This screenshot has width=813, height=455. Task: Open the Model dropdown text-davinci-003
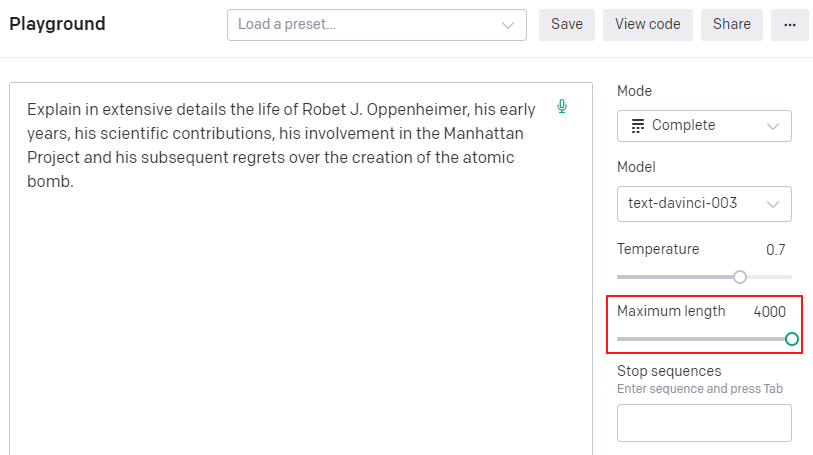704,203
